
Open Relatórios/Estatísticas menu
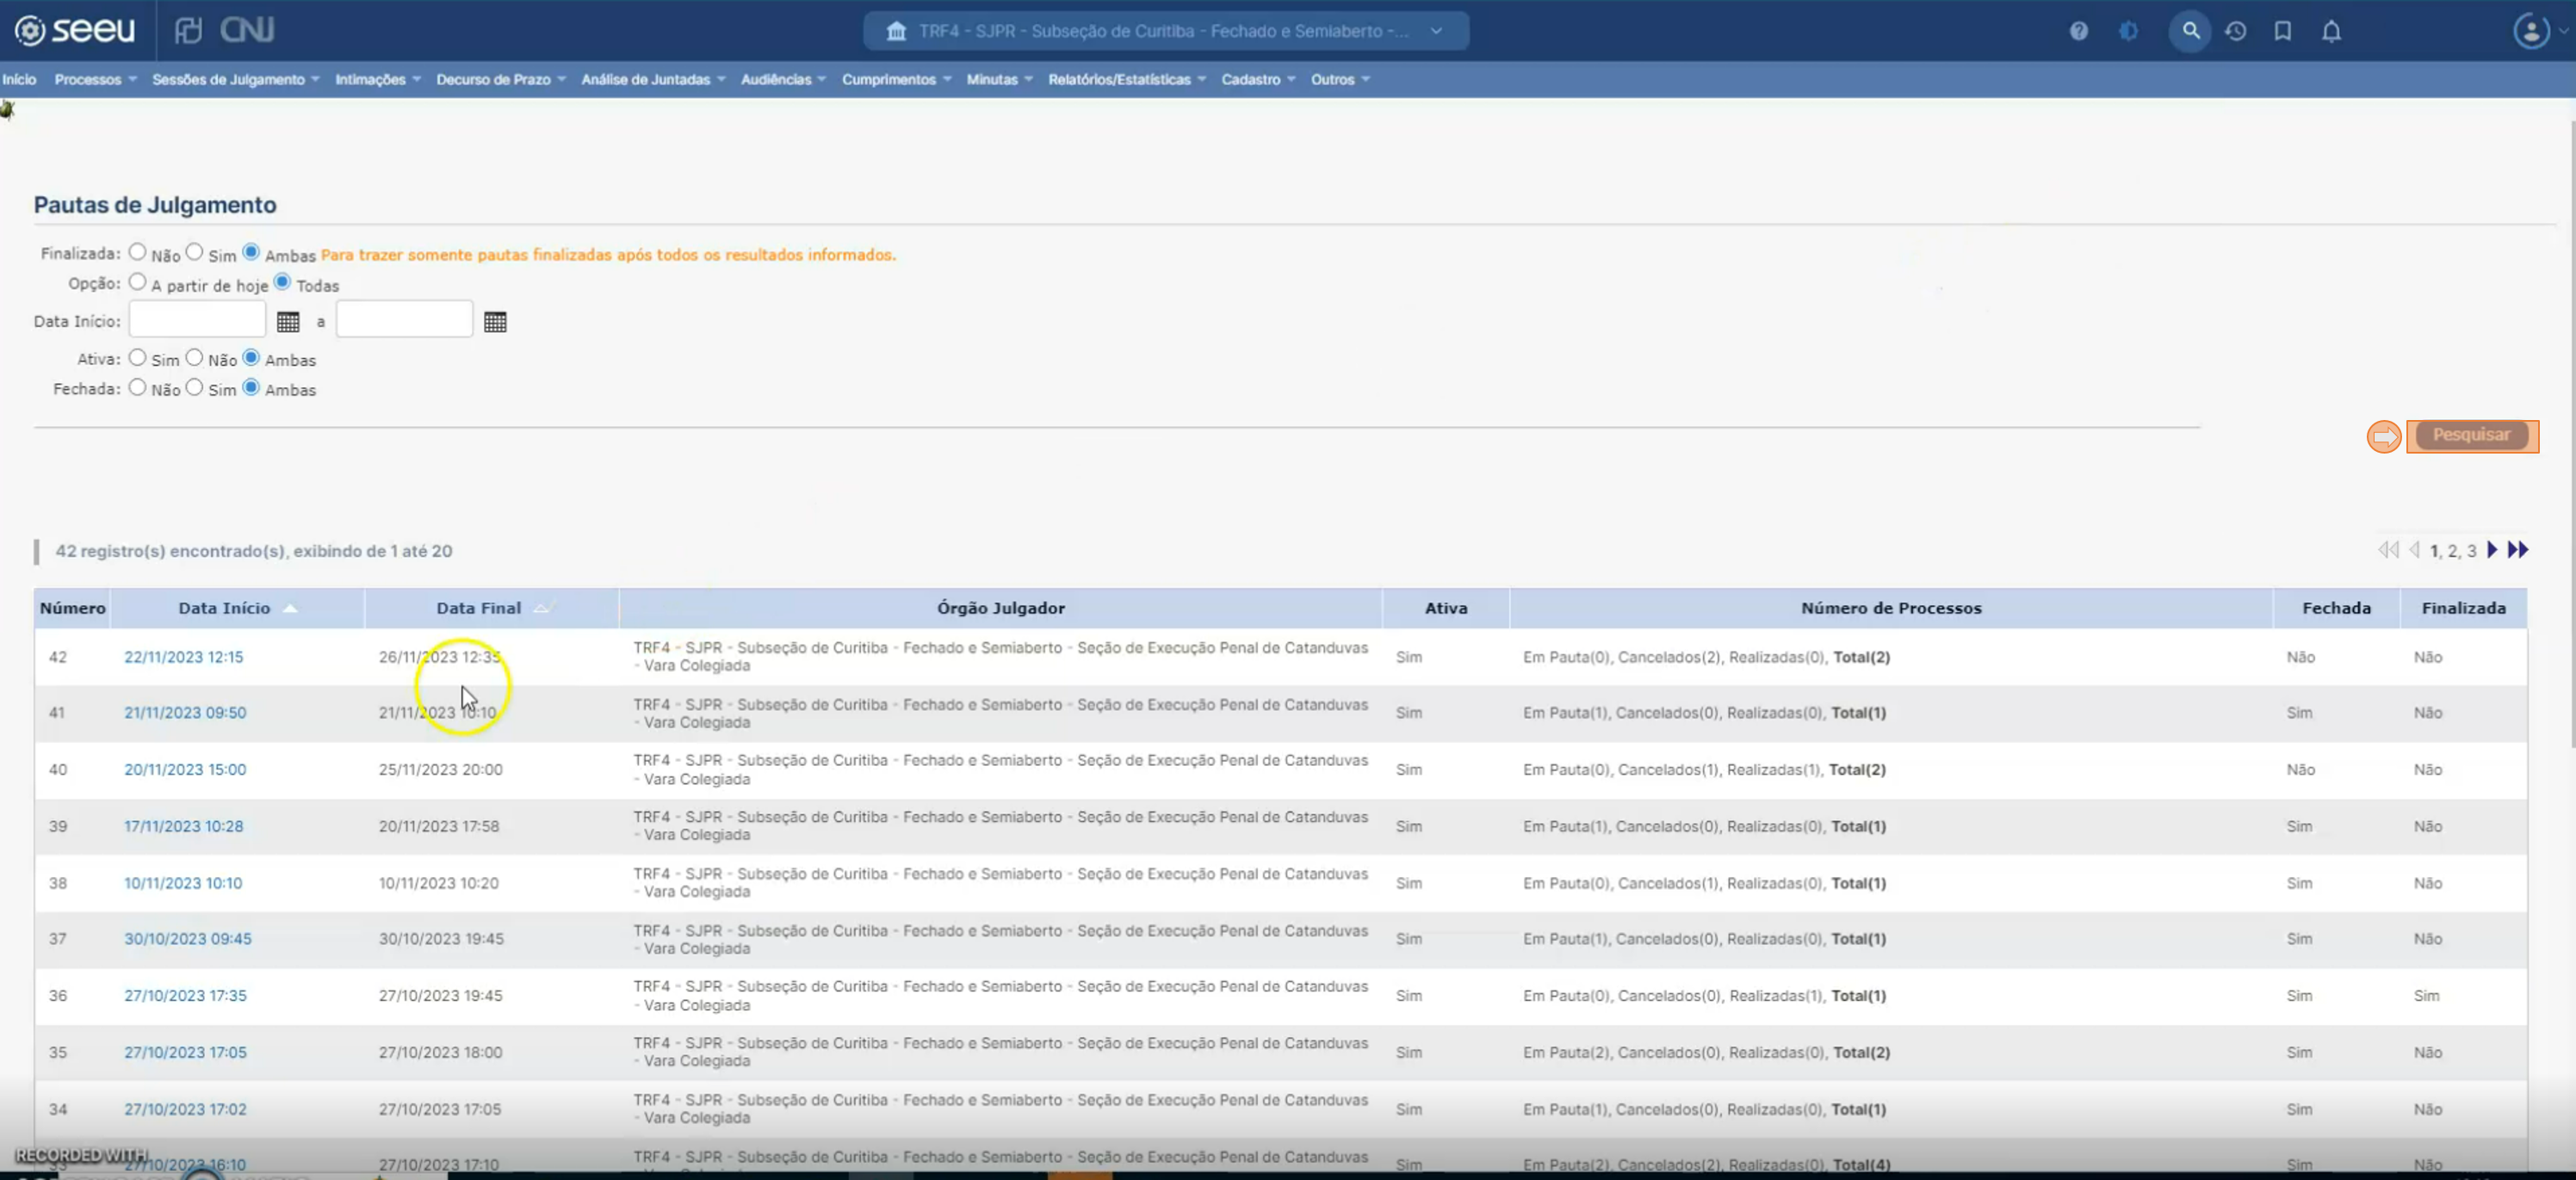pos(1126,79)
